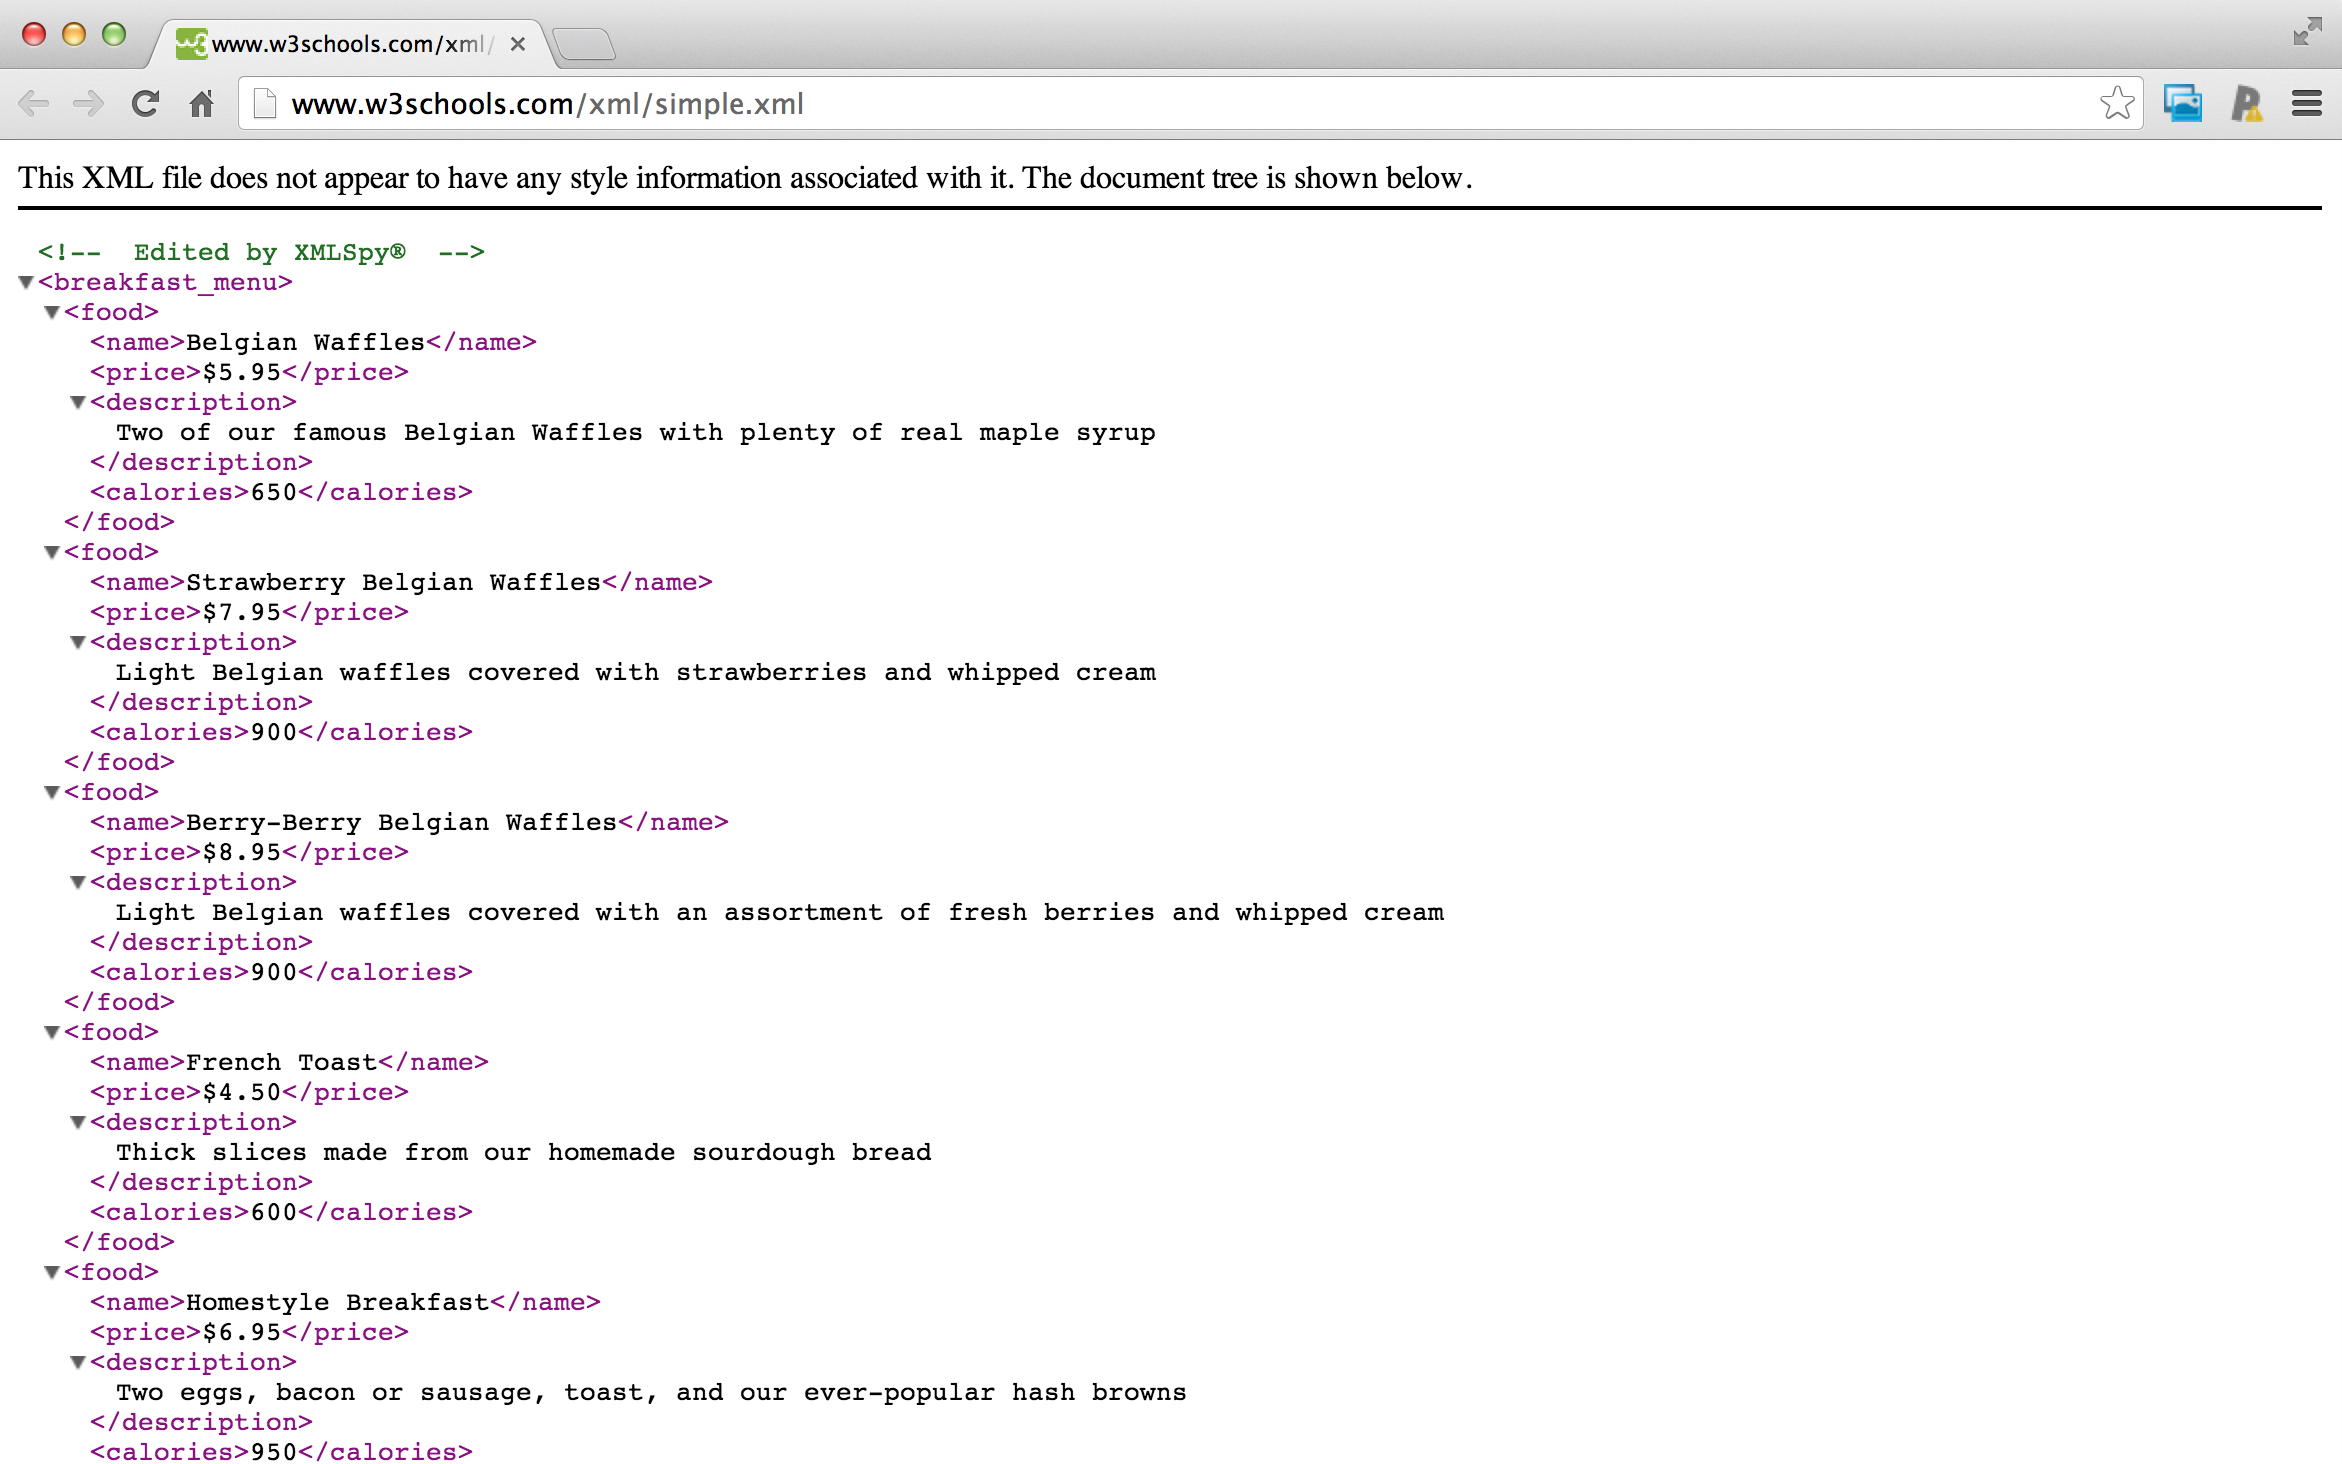2342x1464 pixels.
Task: Open the browser home page
Action: tap(202, 103)
